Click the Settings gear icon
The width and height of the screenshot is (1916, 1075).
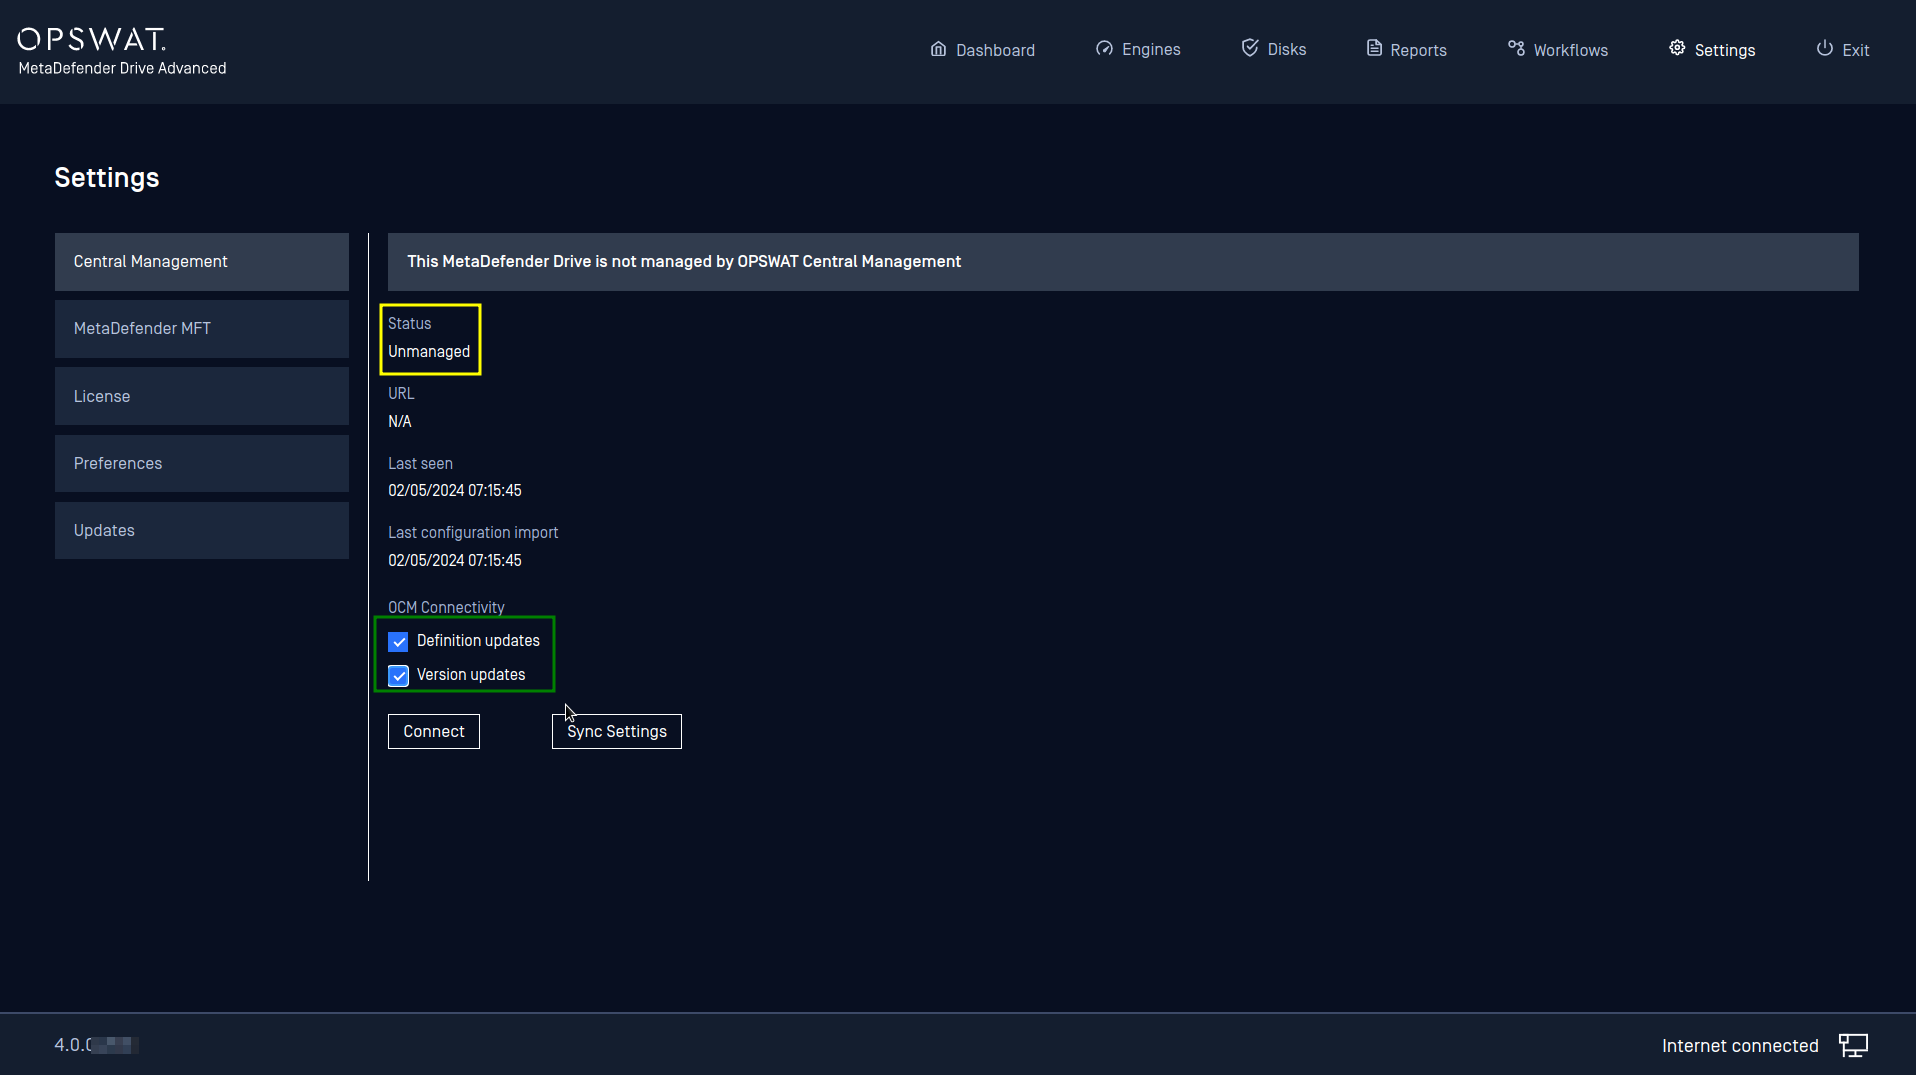1677,48
